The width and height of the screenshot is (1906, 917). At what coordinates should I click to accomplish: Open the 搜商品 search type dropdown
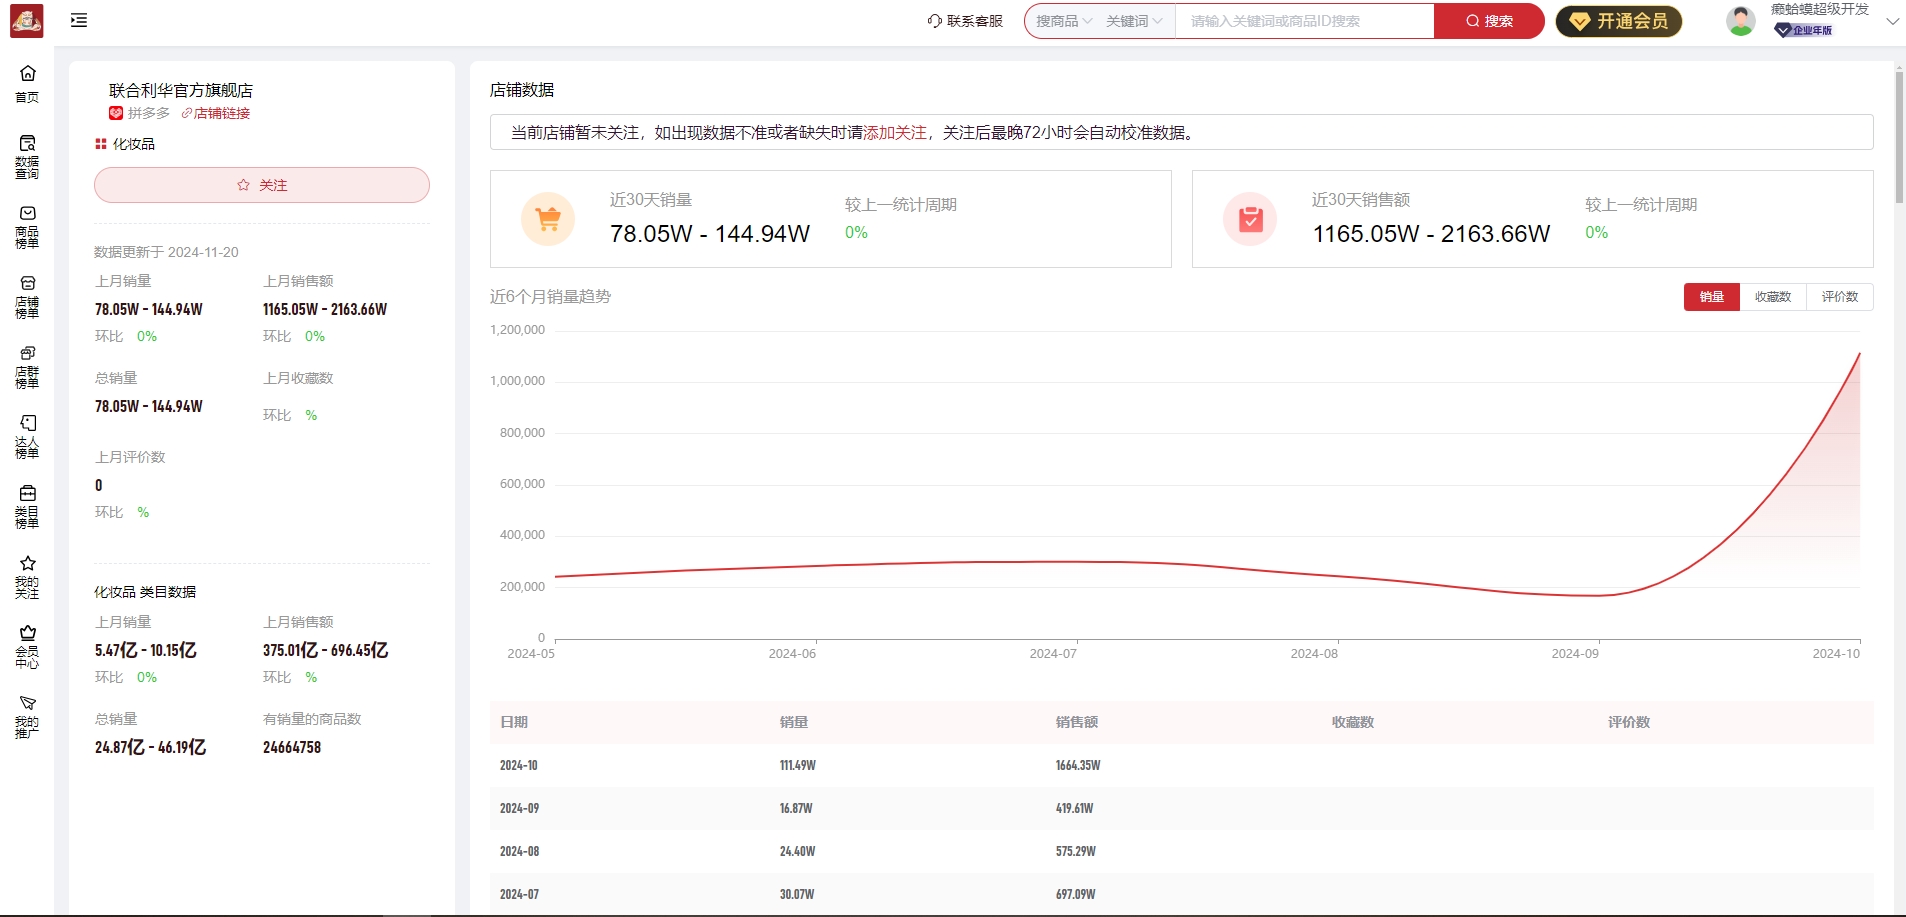[1062, 20]
